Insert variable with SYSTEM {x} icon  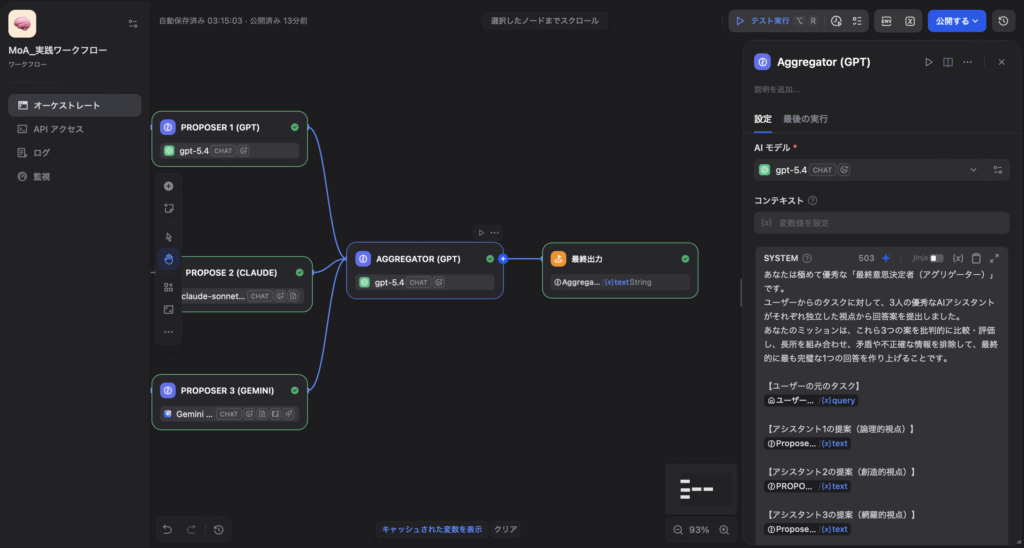point(959,258)
